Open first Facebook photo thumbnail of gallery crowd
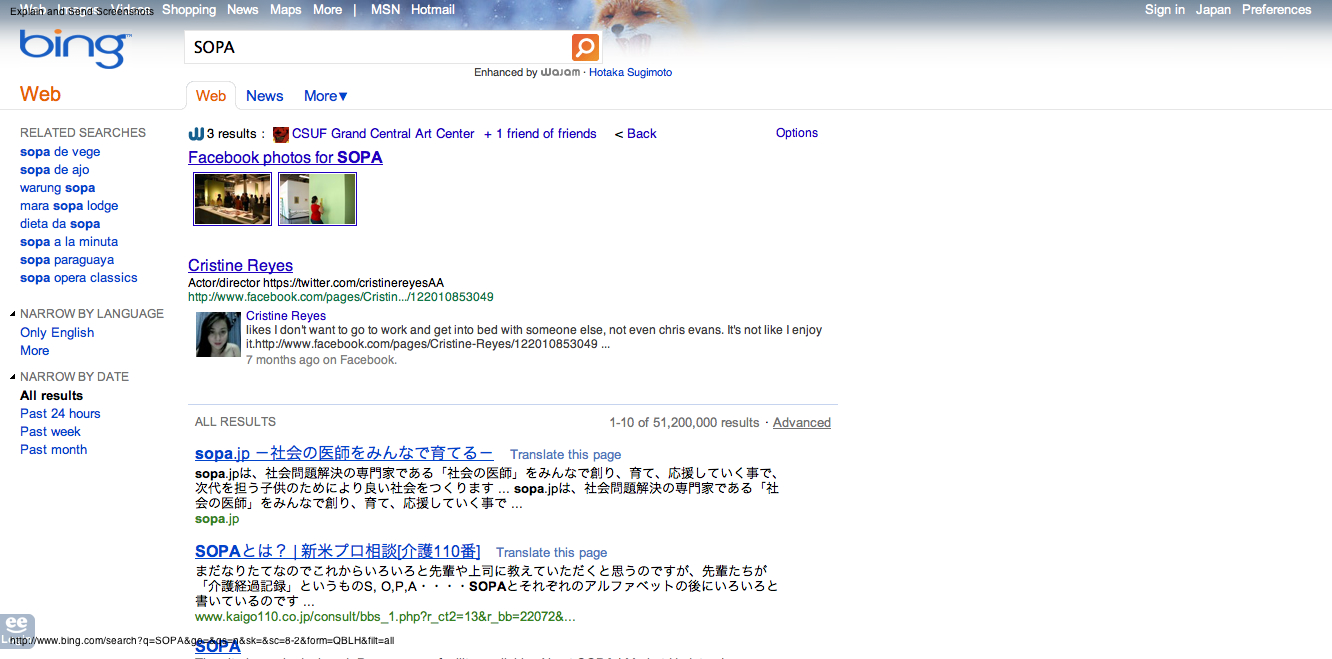The width and height of the screenshot is (1332, 659). tap(232, 199)
